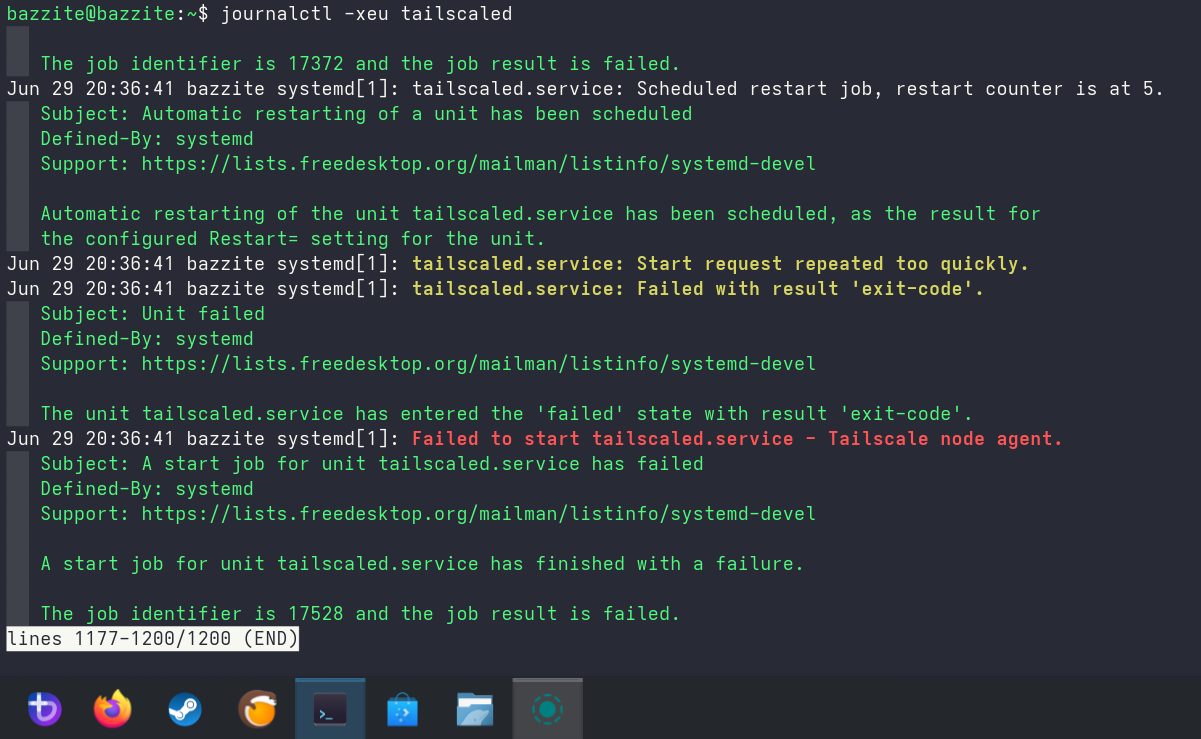Click red 'Failed to start tailscaled.service' message
The height and width of the screenshot is (739, 1201).
[x=737, y=438]
